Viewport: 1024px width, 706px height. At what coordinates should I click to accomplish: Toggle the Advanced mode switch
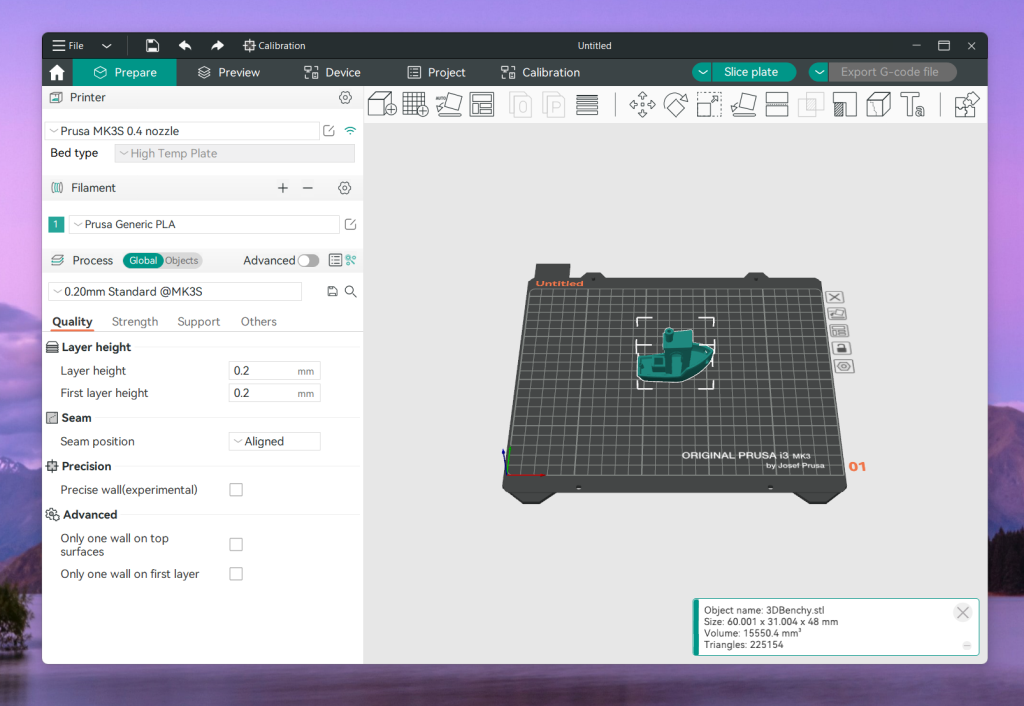[x=308, y=260]
